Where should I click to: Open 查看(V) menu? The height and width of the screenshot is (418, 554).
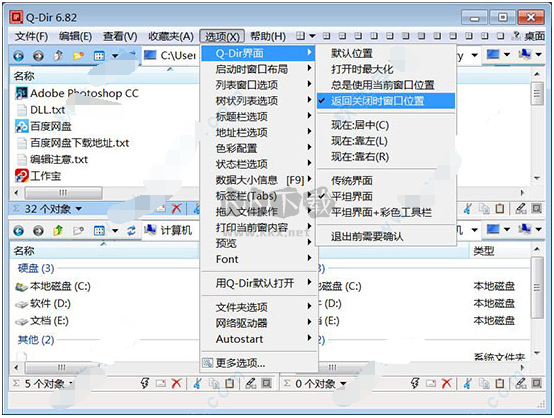(x=120, y=36)
